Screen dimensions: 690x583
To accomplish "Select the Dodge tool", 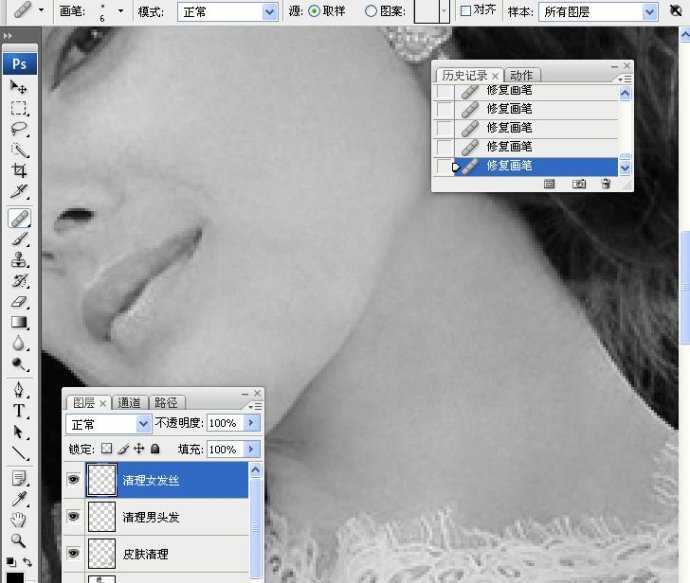I will (18, 364).
